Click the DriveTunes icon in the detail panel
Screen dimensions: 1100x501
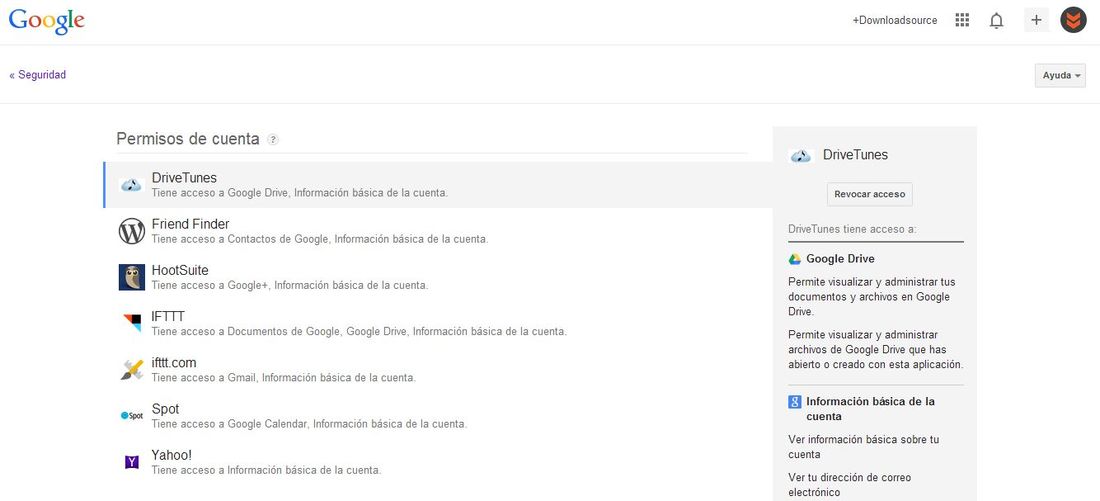pyautogui.click(x=800, y=156)
